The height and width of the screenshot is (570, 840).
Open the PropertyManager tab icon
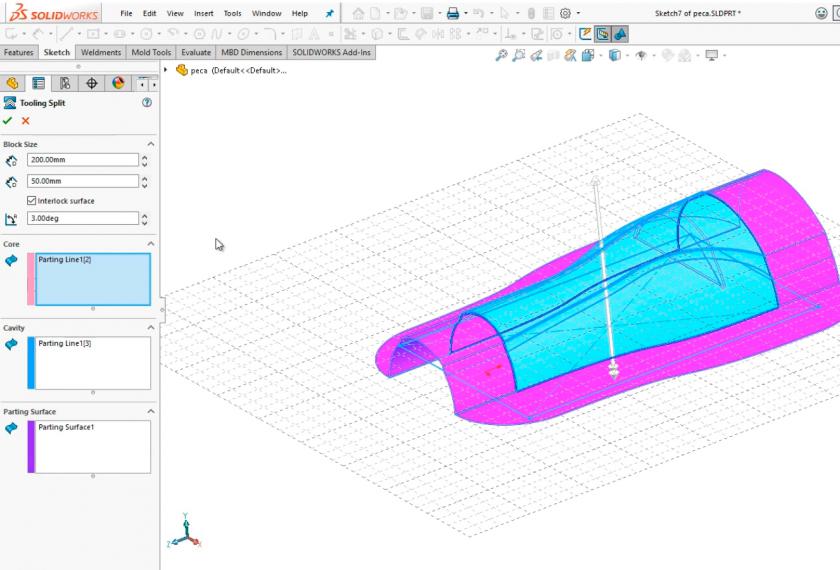pyautogui.click(x=39, y=83)
